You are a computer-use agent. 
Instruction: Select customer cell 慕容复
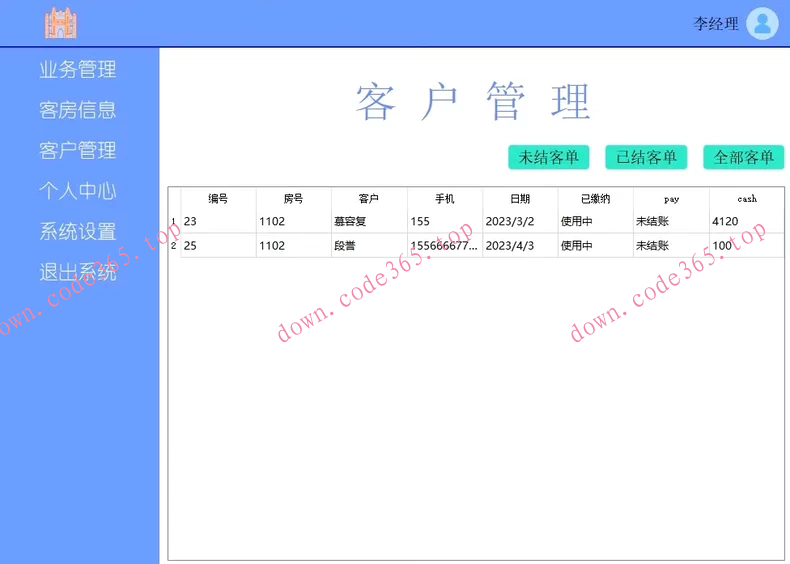(x=369, y=221)
